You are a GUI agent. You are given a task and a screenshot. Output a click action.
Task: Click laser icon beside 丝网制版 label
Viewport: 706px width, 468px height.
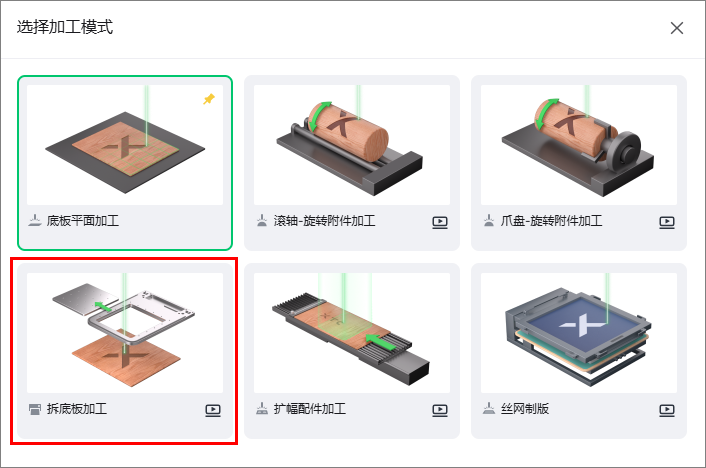point(489,409)
